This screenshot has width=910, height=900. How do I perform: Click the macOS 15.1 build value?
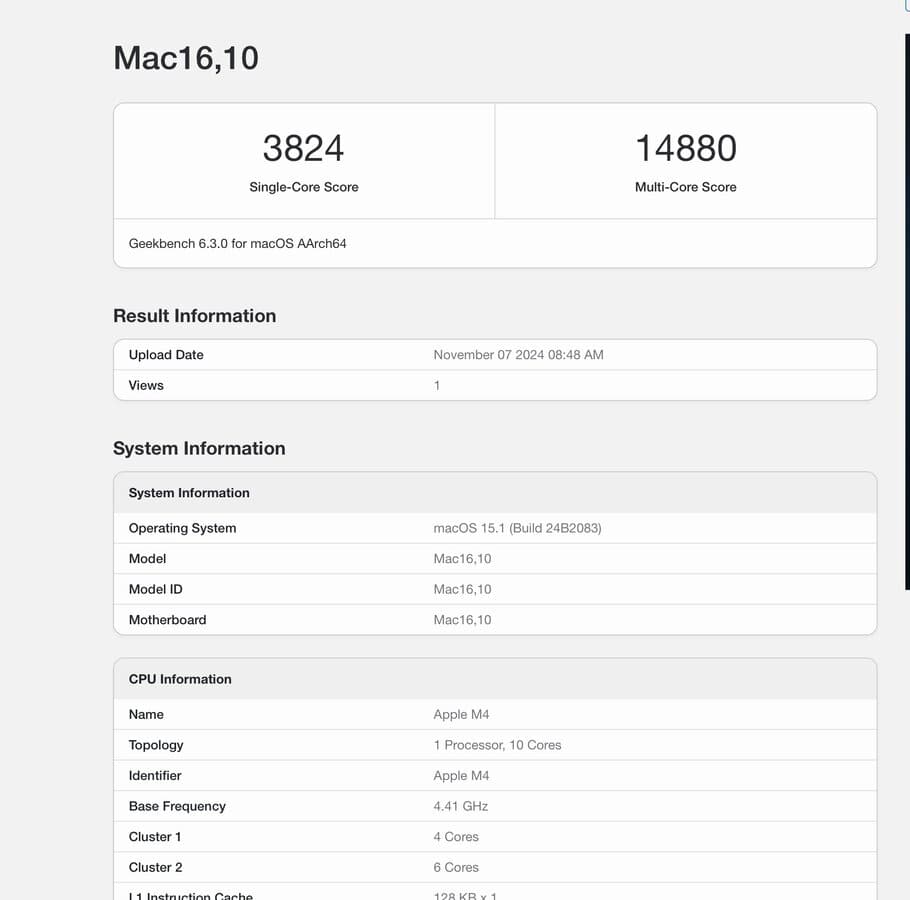(x=517, y=528)
